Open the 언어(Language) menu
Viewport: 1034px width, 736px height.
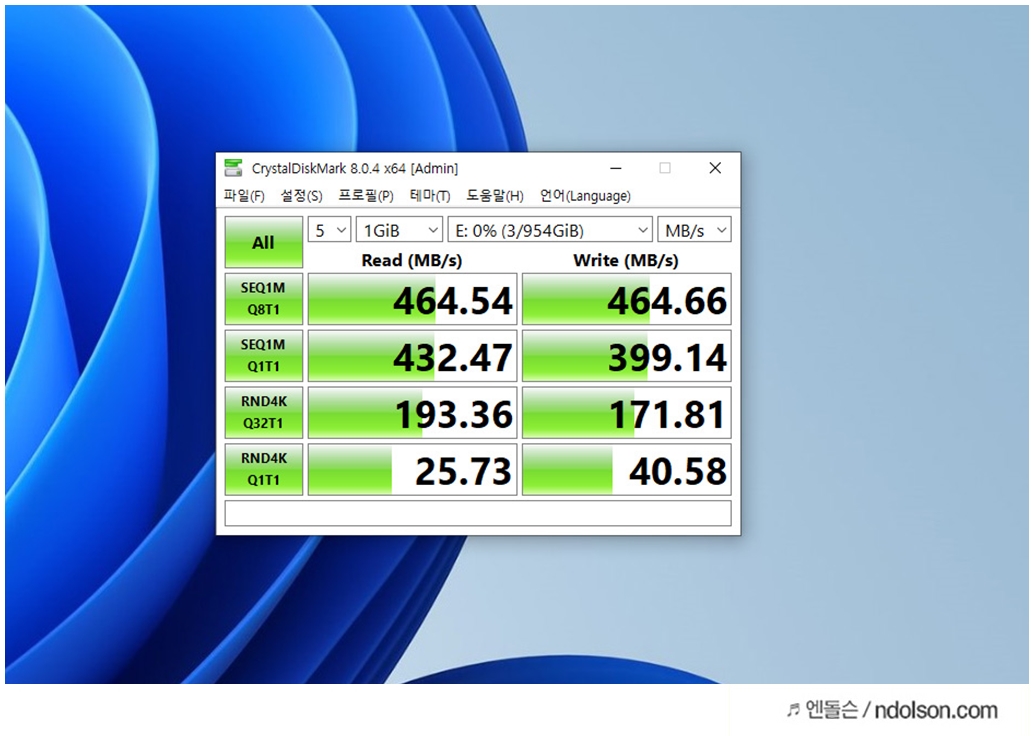[x=585, y=196]
